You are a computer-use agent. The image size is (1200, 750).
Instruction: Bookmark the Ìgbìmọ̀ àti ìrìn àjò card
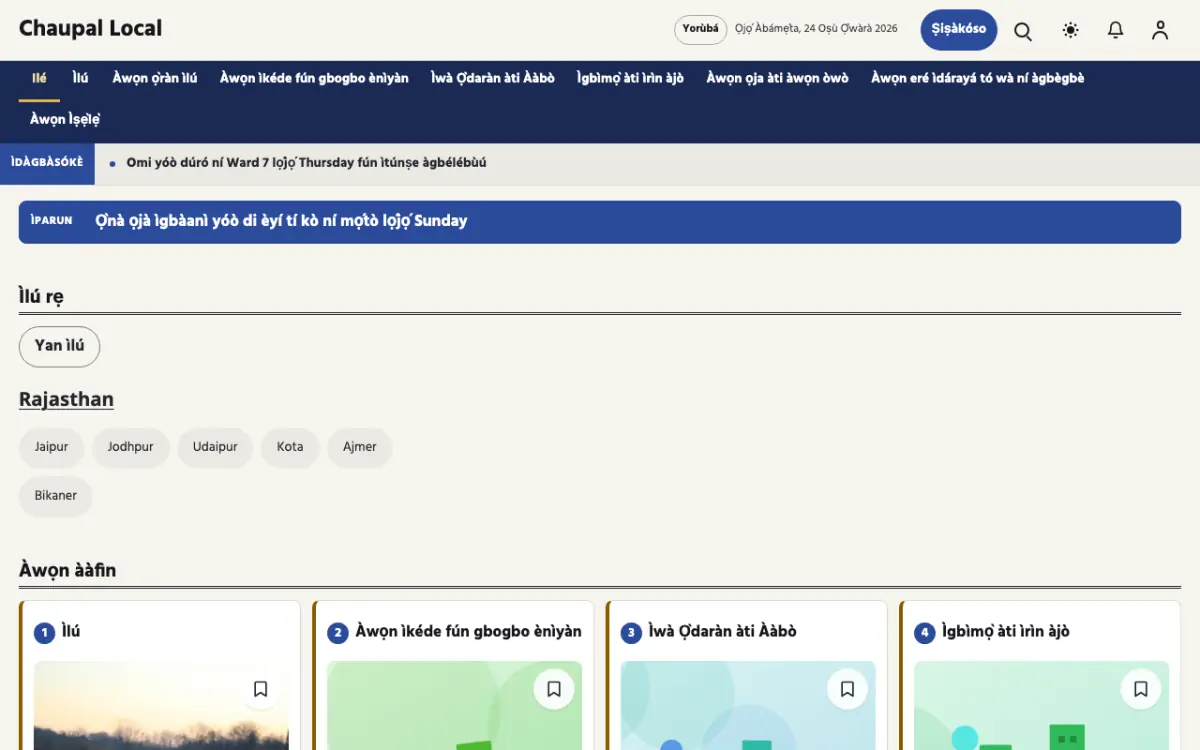click(x=1141, y=689)
